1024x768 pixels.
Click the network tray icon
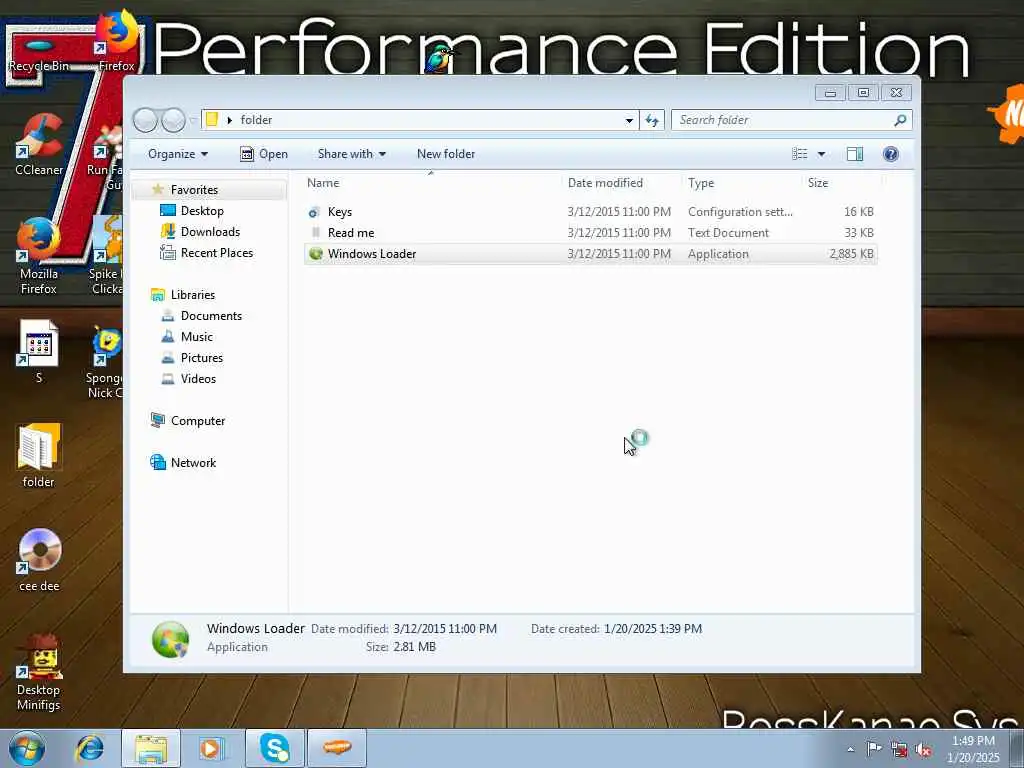(x=899, y=749)
